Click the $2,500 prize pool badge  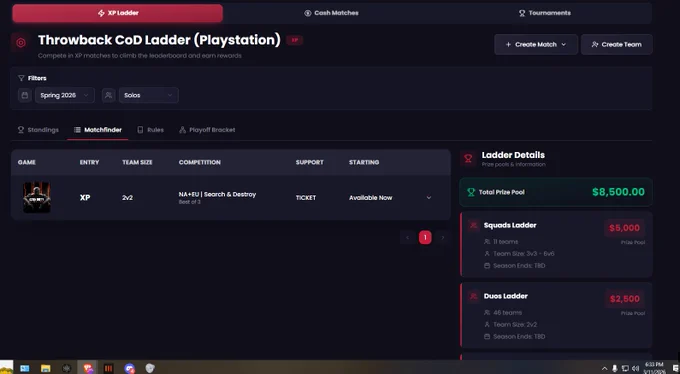tap(624, 299)
